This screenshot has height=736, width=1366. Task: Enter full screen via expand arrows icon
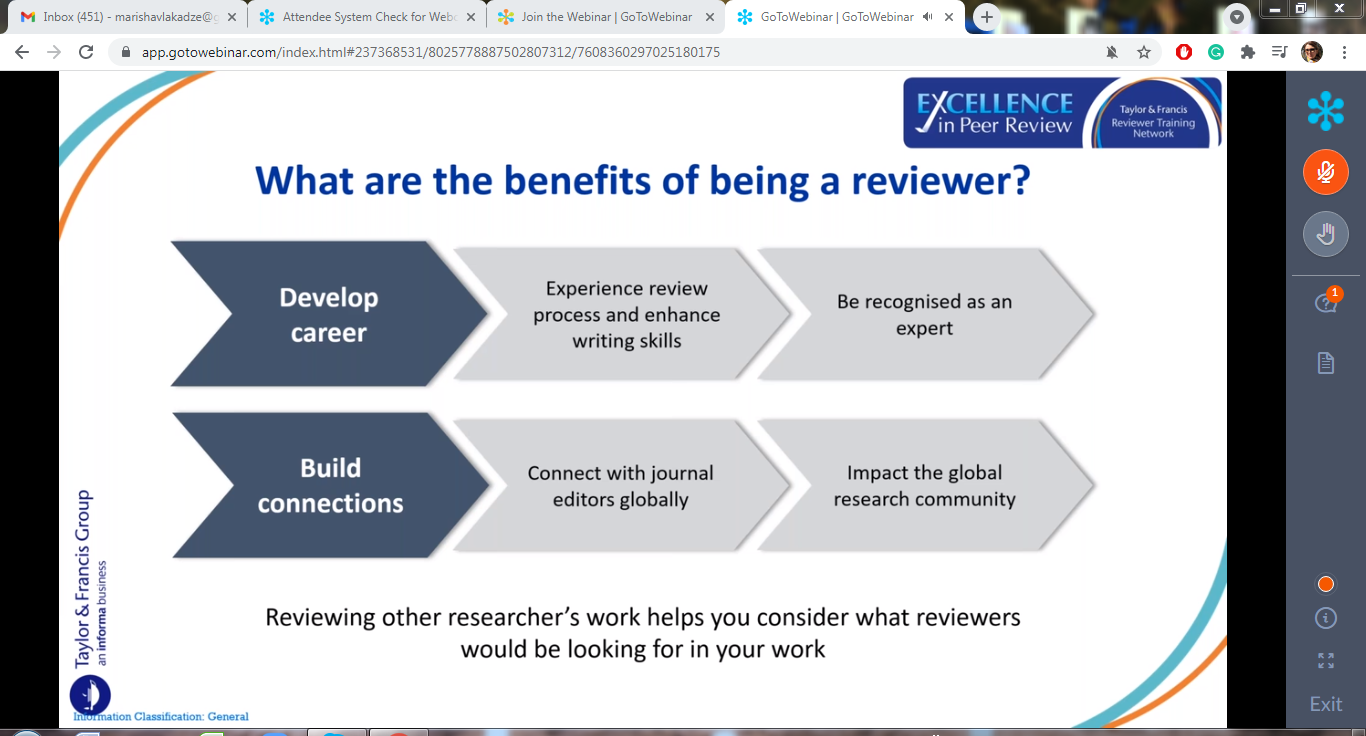(1326, 660)
